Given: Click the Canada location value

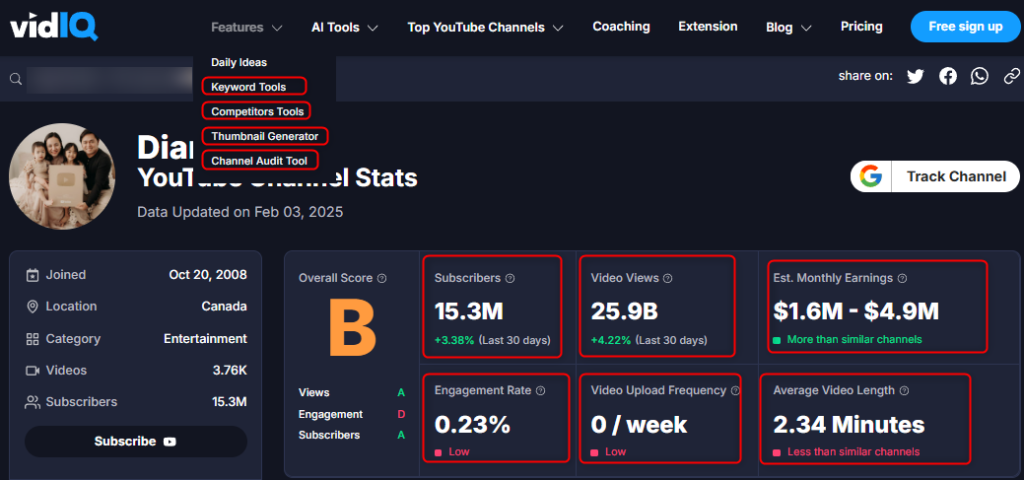Looking at the screenshot, I should [225, 306].
